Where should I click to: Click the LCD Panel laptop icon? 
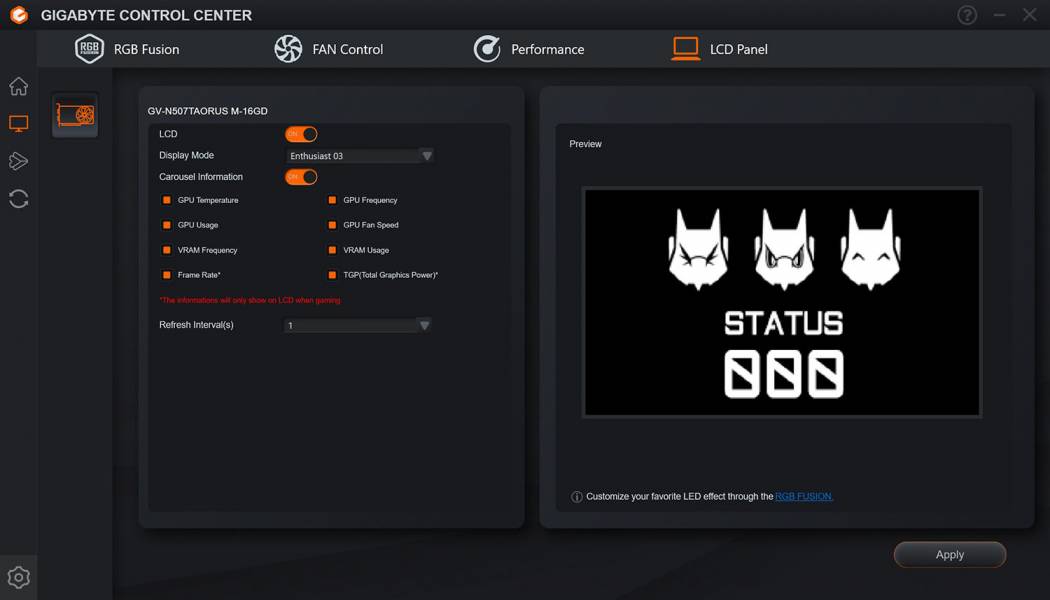coord(686,49)
